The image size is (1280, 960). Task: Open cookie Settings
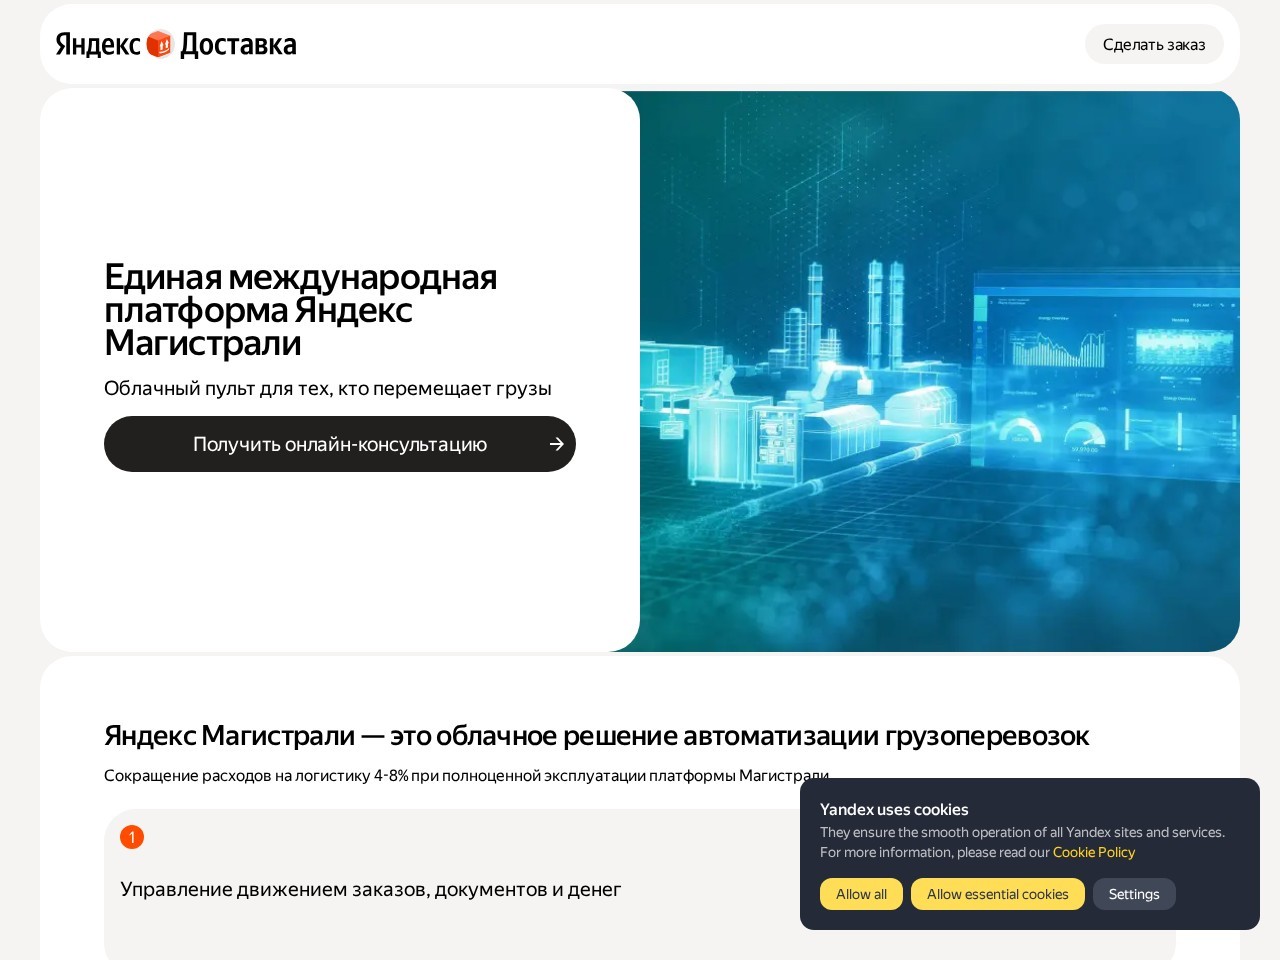[1134, 894]
